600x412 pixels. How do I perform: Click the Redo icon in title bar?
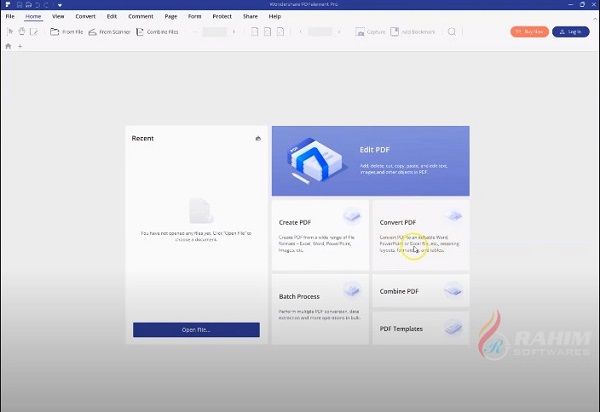point(46,5)
